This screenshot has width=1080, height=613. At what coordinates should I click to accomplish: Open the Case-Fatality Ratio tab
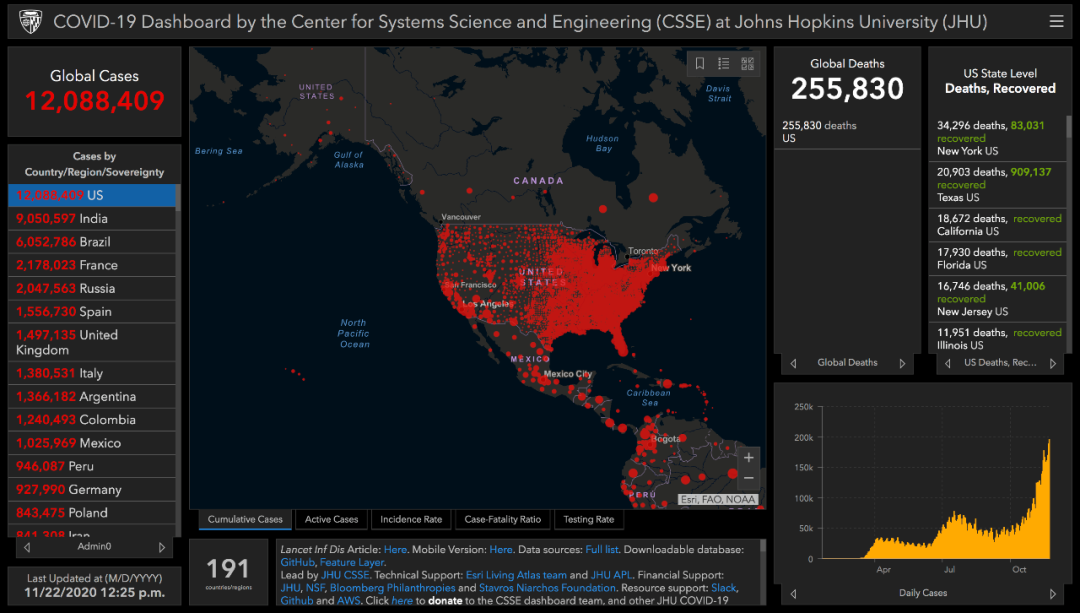point(503,519)
